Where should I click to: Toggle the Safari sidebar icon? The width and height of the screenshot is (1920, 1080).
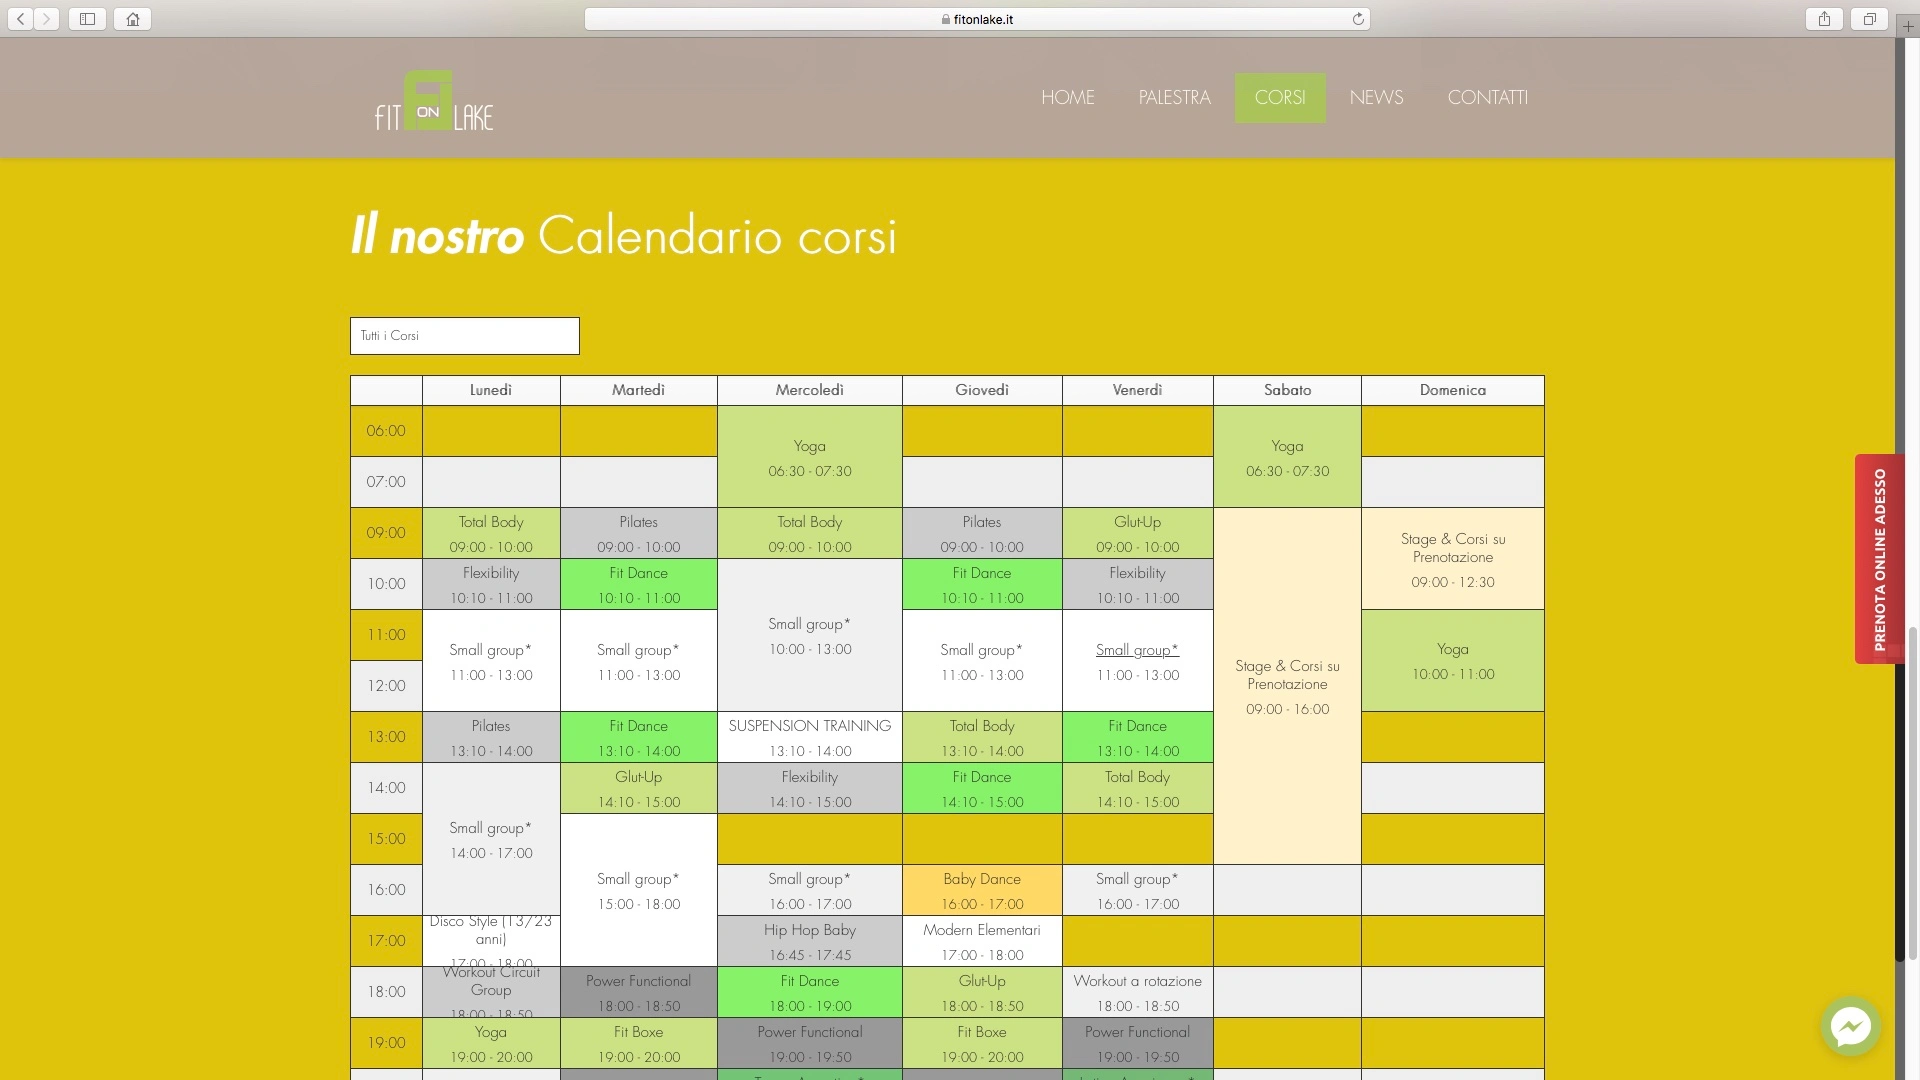click(87, 19)
